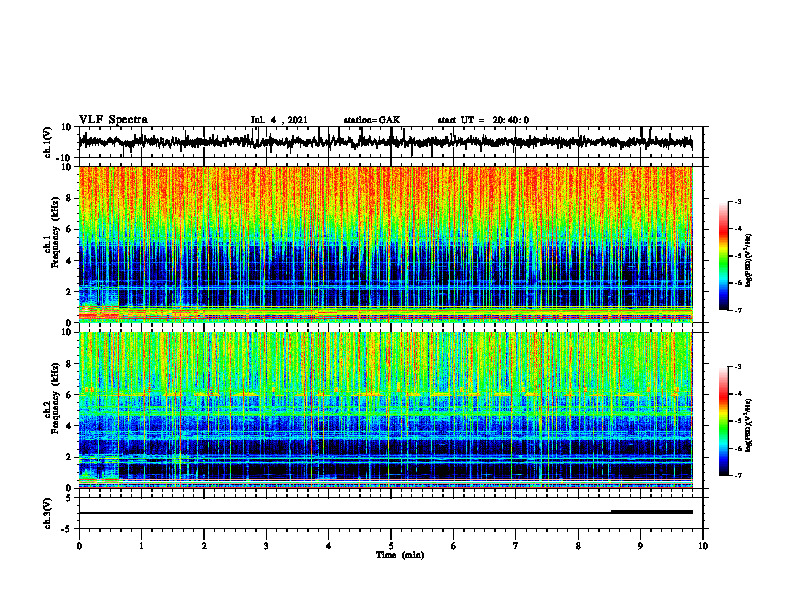This screenshot has height=612, width=792.
Task: Click the ch.1 voltage waveform trace panel
Action: [390, 142]
